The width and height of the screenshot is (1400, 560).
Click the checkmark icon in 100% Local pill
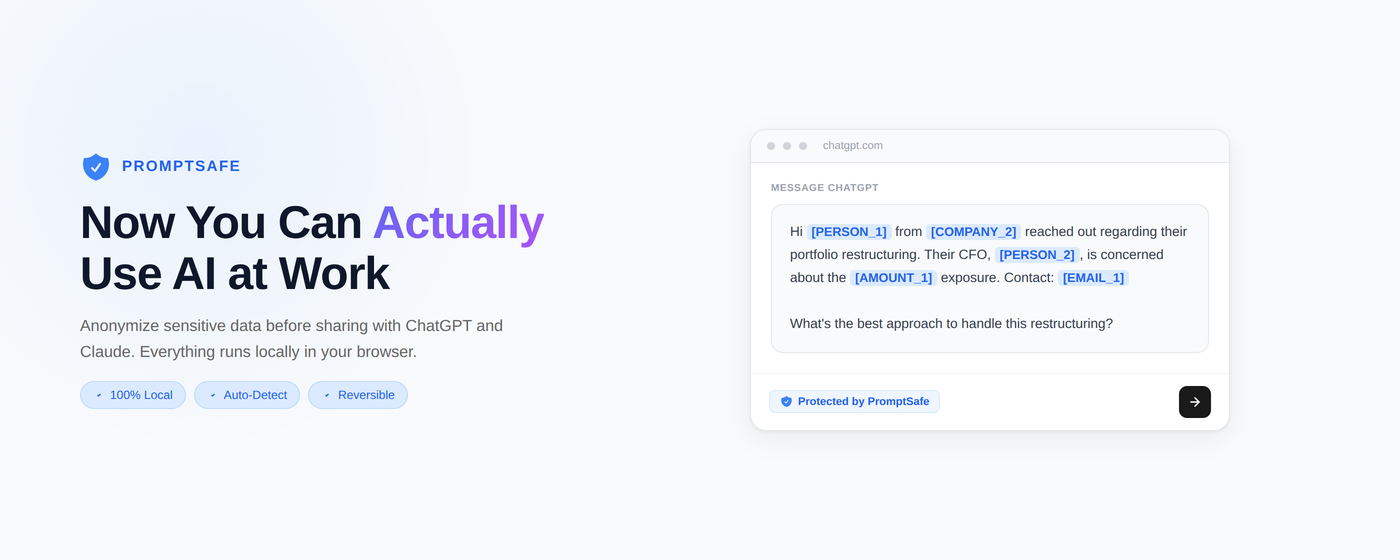click(x=99, y=395)
